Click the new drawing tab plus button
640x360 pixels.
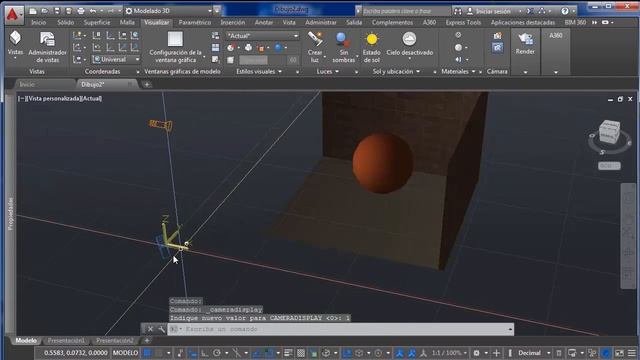[147, 84]
